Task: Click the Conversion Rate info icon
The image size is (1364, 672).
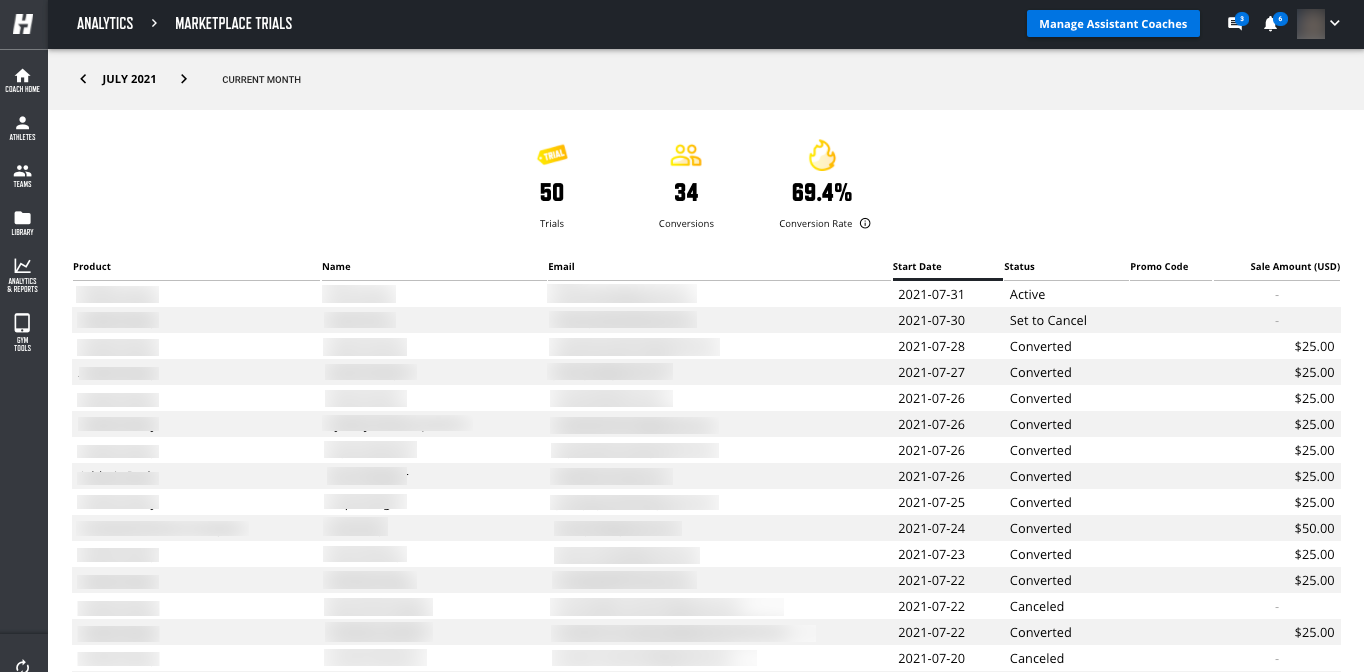Action: pyautogui.click(x=865, y=224)
